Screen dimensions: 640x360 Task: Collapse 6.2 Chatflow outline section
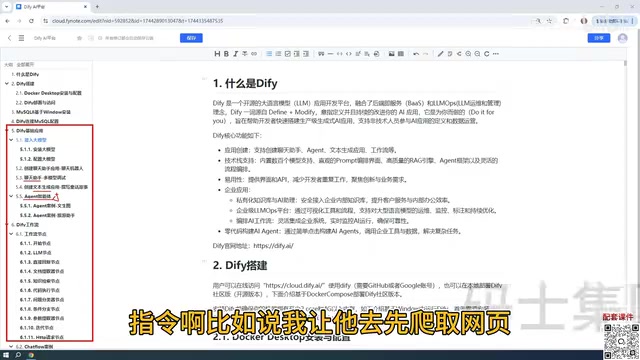pos(11,347)
